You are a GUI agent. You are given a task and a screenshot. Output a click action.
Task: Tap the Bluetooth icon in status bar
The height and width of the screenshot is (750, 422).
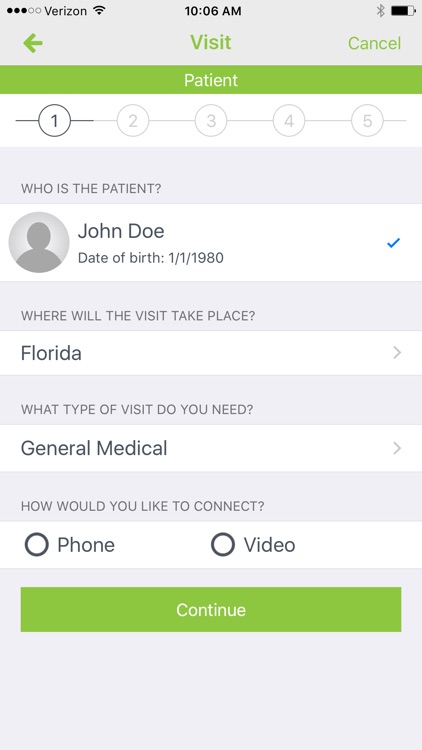coord(380,11)
